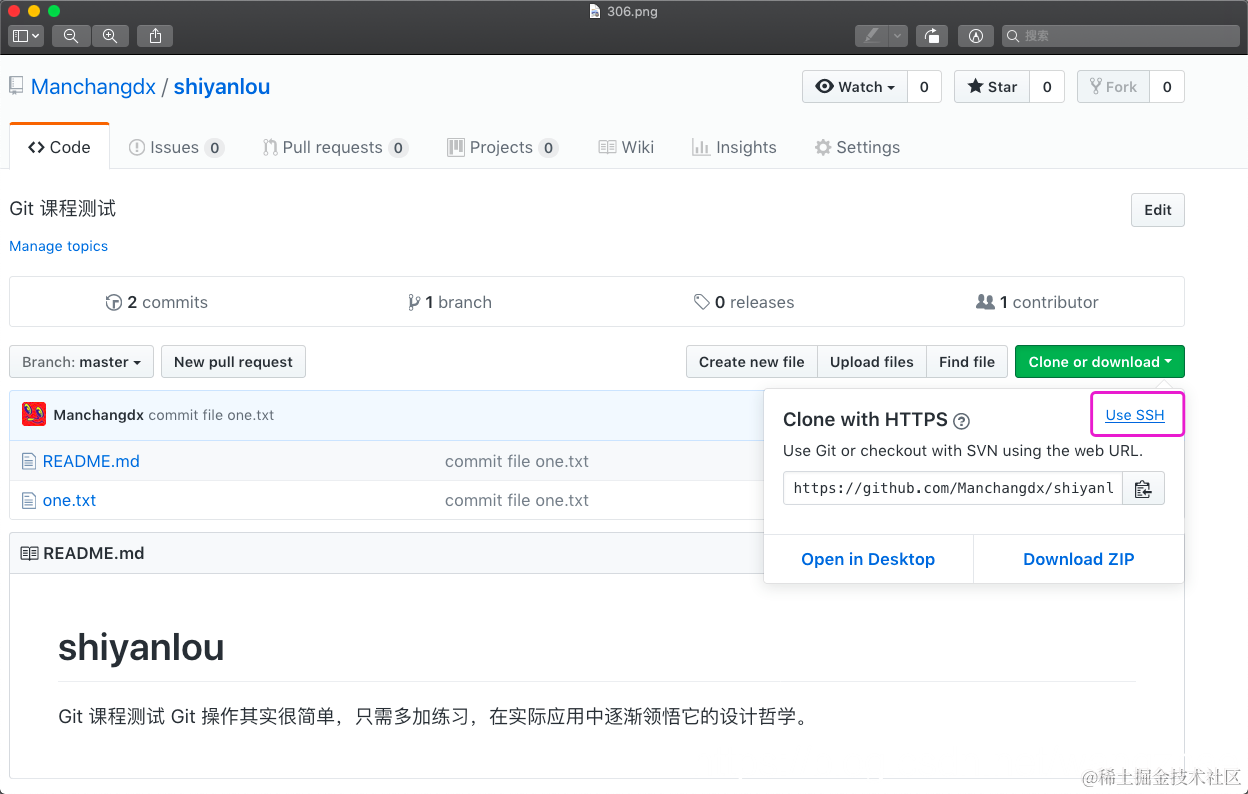The width and height of the screenshot is (1248, 794).
Task: Open the Projects tab
Action: coord(502,147)
